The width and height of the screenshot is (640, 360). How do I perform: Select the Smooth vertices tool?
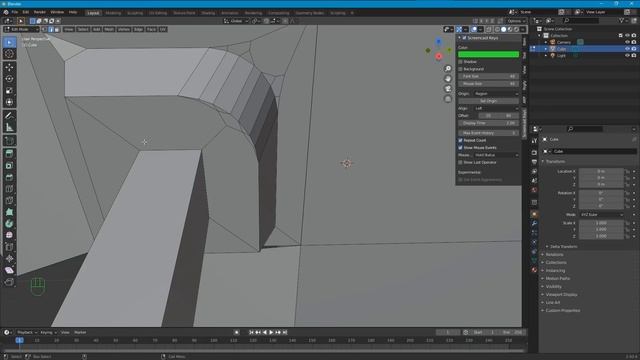[x=9, y=235]
